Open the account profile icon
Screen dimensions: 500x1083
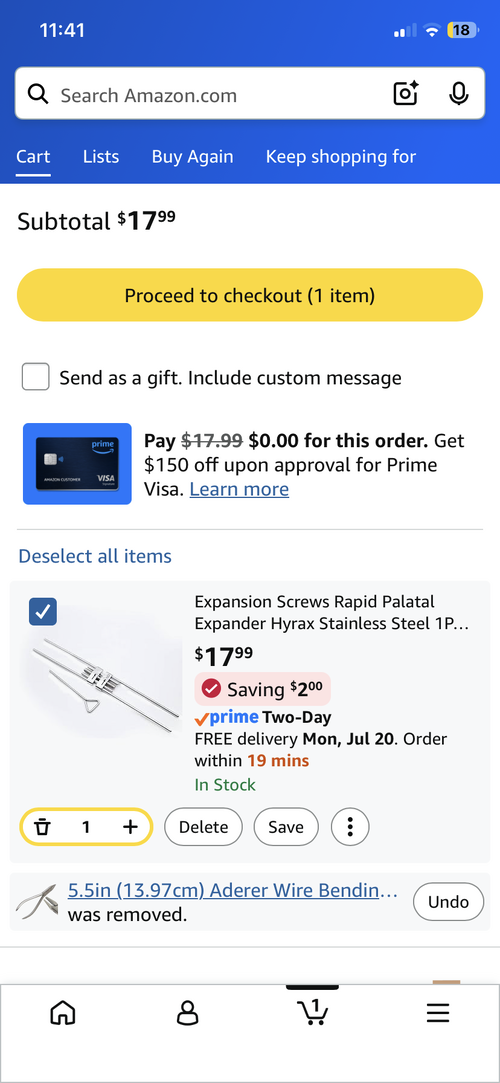(x=187, y=1013)
